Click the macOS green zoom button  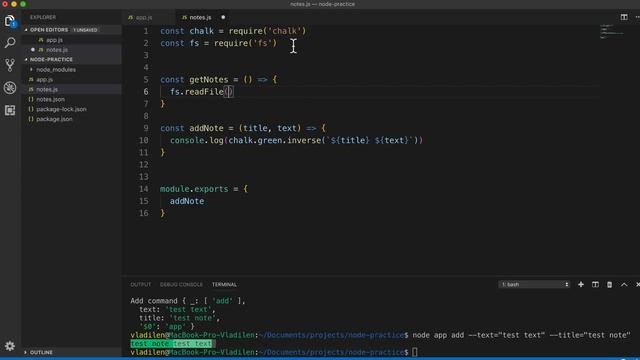tap(23, 4)
